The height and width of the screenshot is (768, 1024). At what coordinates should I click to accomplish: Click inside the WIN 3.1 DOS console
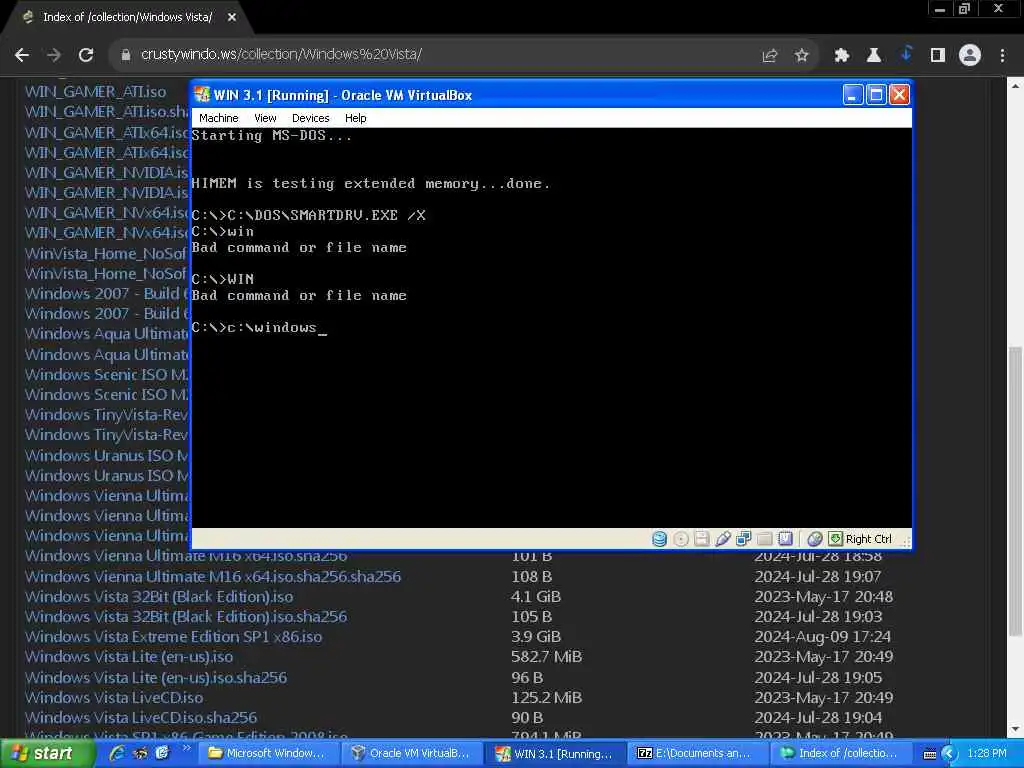coord(551,328)
